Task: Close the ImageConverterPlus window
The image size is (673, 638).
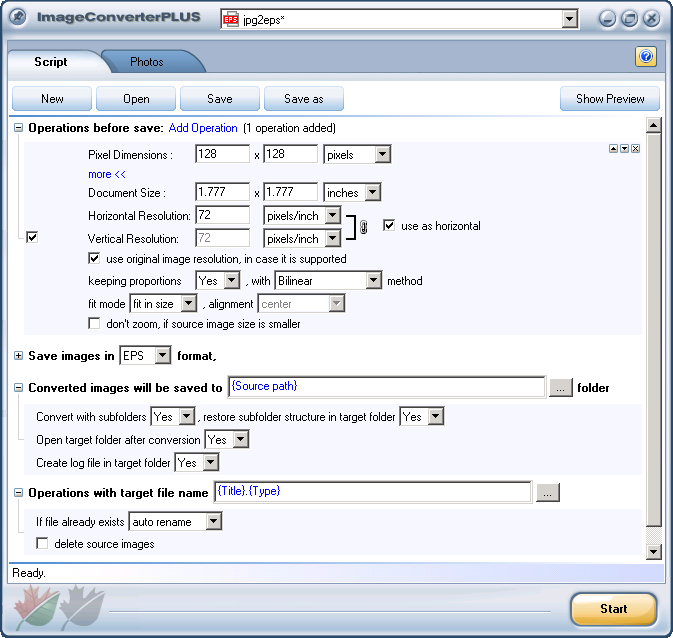Action: point(652,18)
